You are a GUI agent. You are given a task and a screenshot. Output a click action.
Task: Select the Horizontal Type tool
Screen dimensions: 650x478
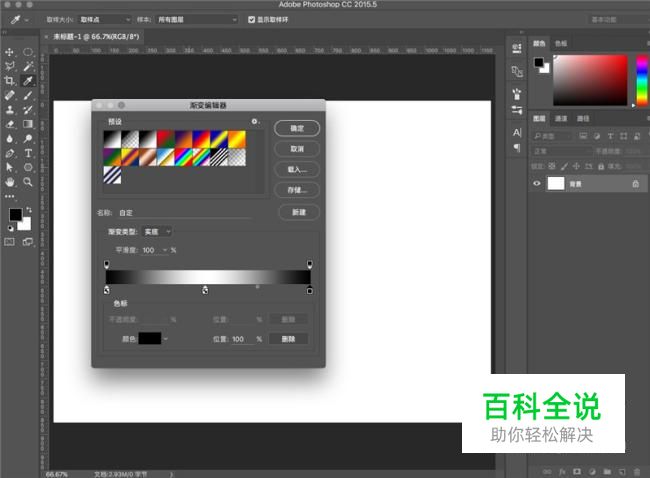point(28,154)
